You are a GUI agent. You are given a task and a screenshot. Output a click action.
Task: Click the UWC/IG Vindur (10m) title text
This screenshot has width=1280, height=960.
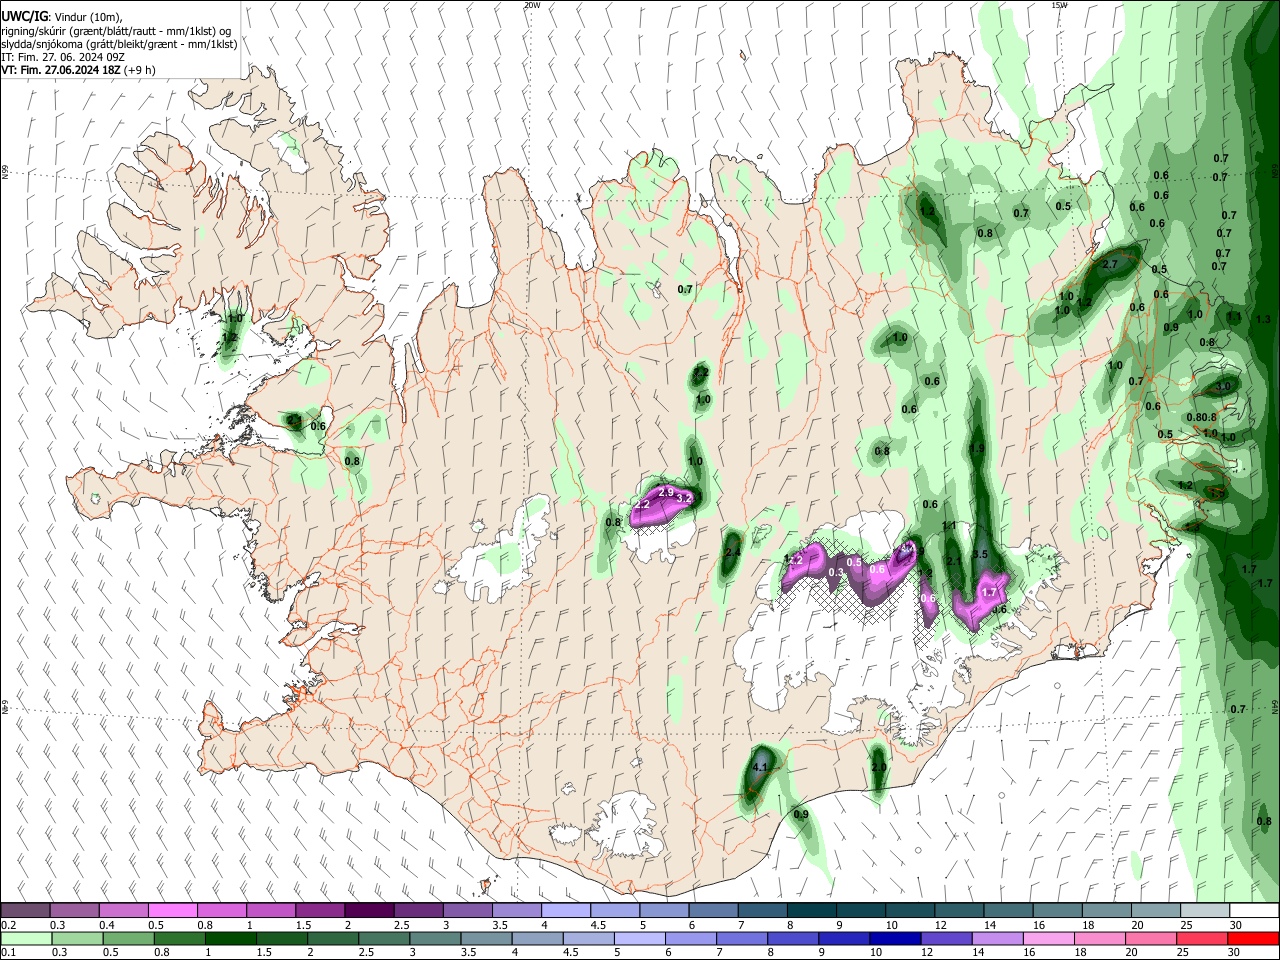pyautogui.click(x=60, y=16)
